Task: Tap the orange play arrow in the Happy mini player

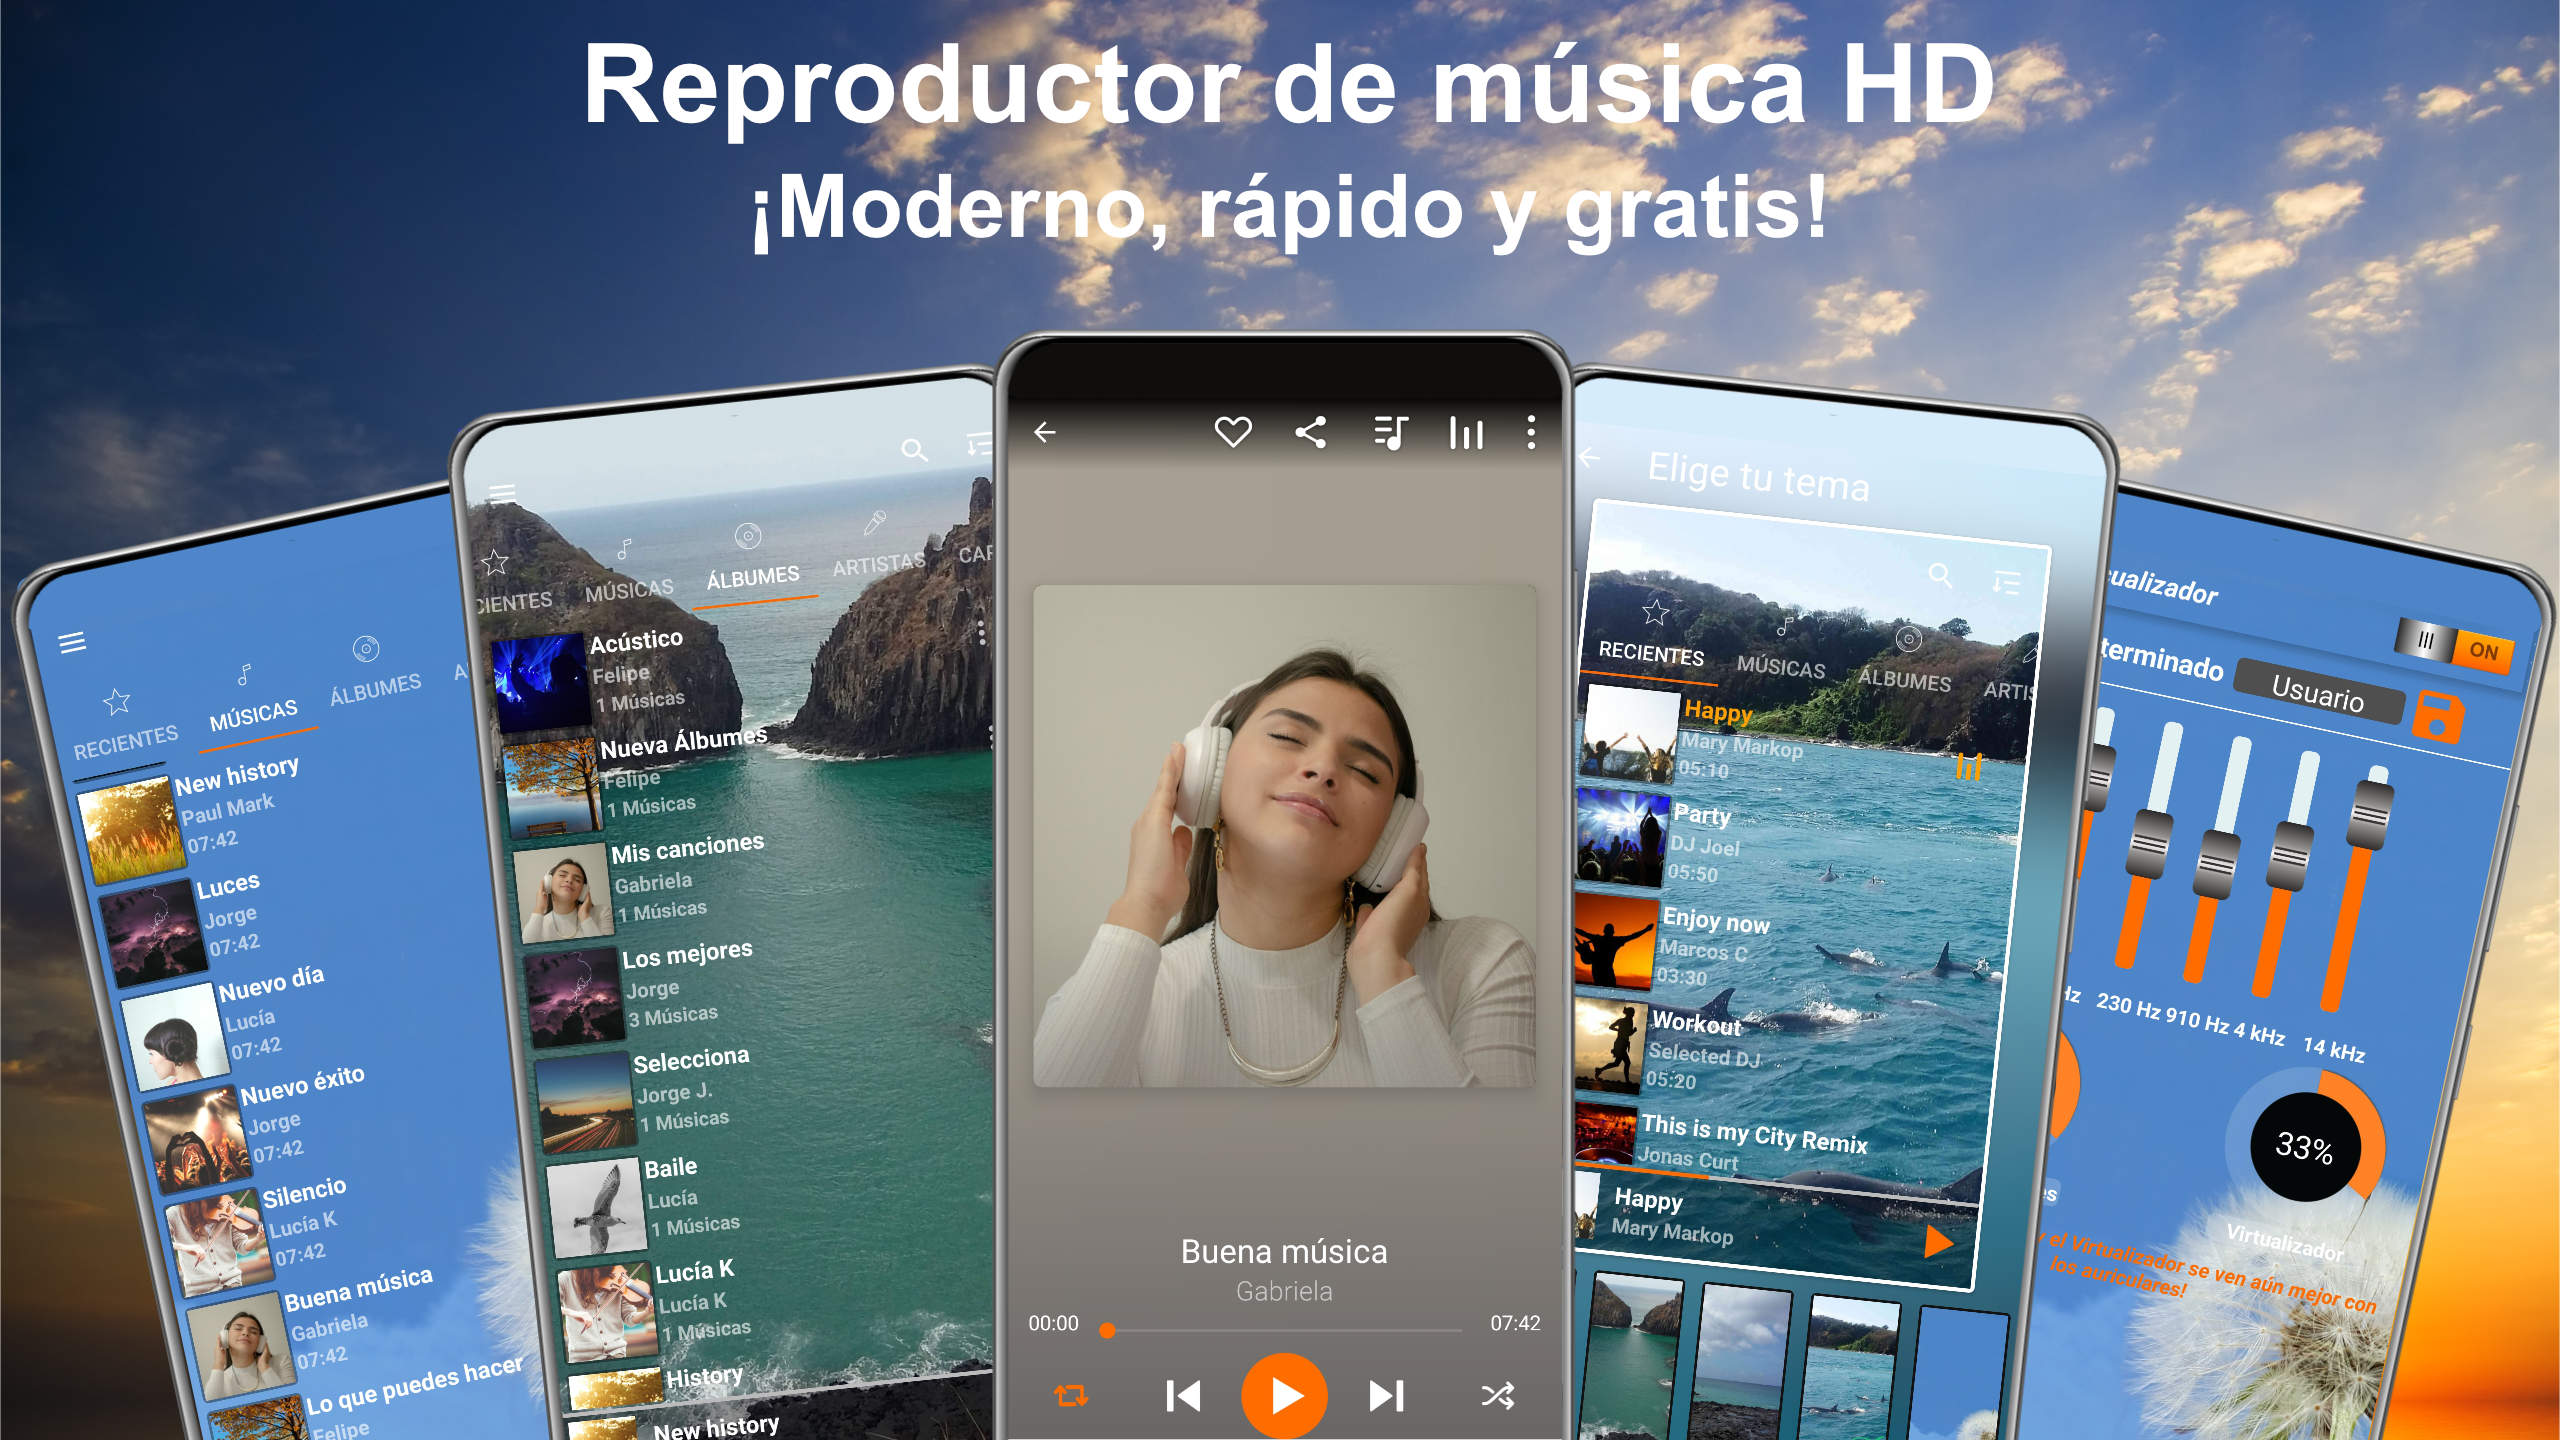Action: tap(1938, 1242)
